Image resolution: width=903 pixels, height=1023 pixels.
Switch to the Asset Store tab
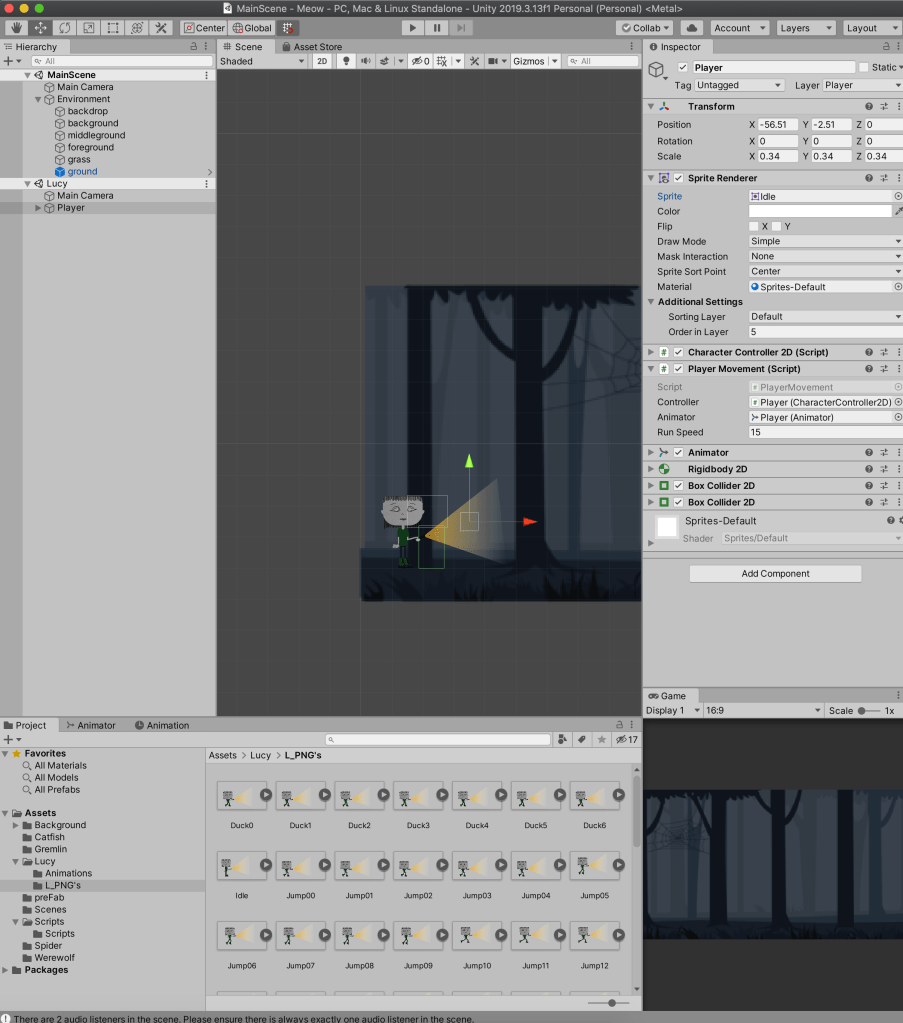pos(311,47)
